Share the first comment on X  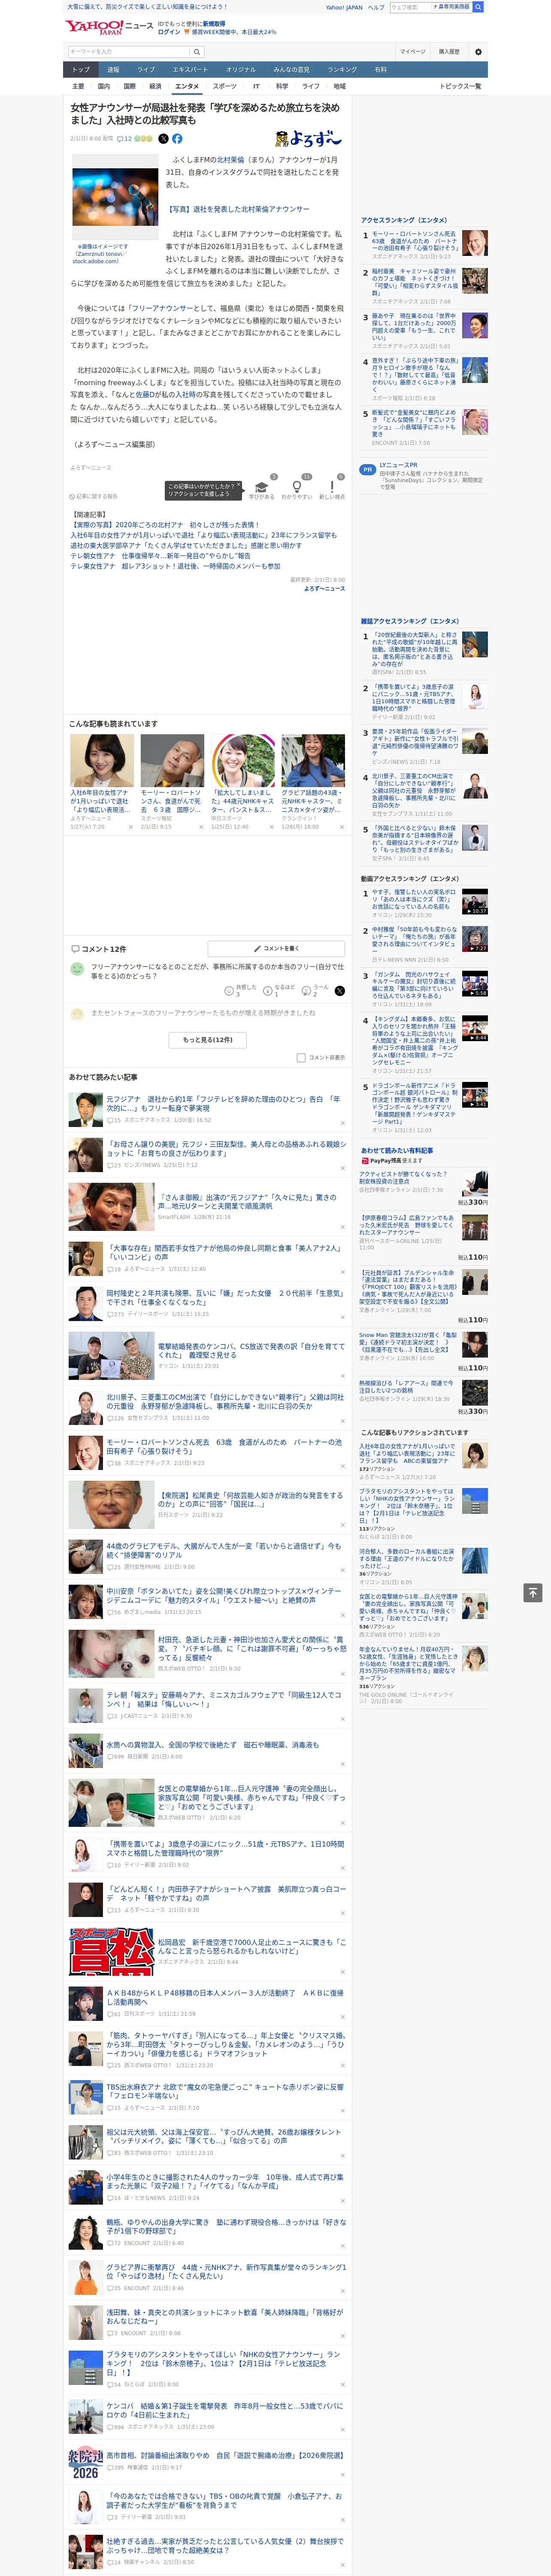point(340,990)
